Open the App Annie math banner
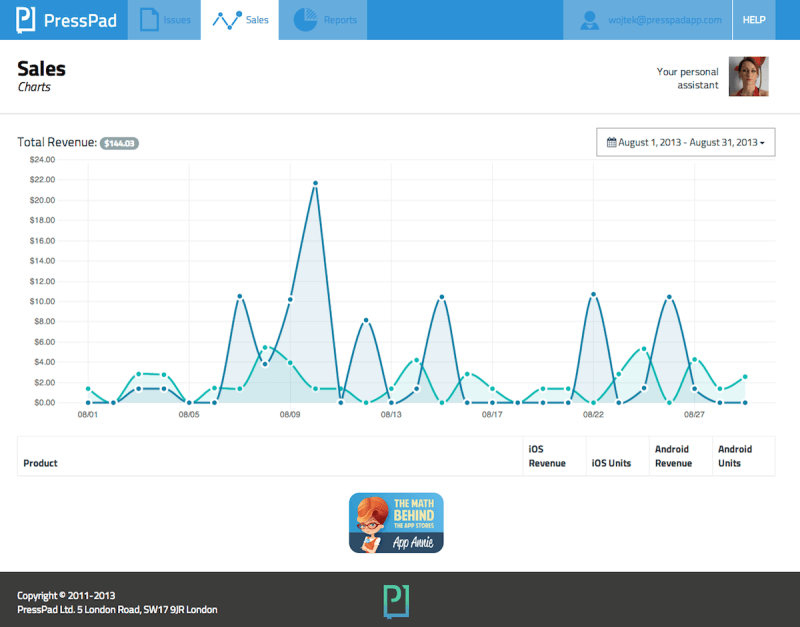 (396, 523)
